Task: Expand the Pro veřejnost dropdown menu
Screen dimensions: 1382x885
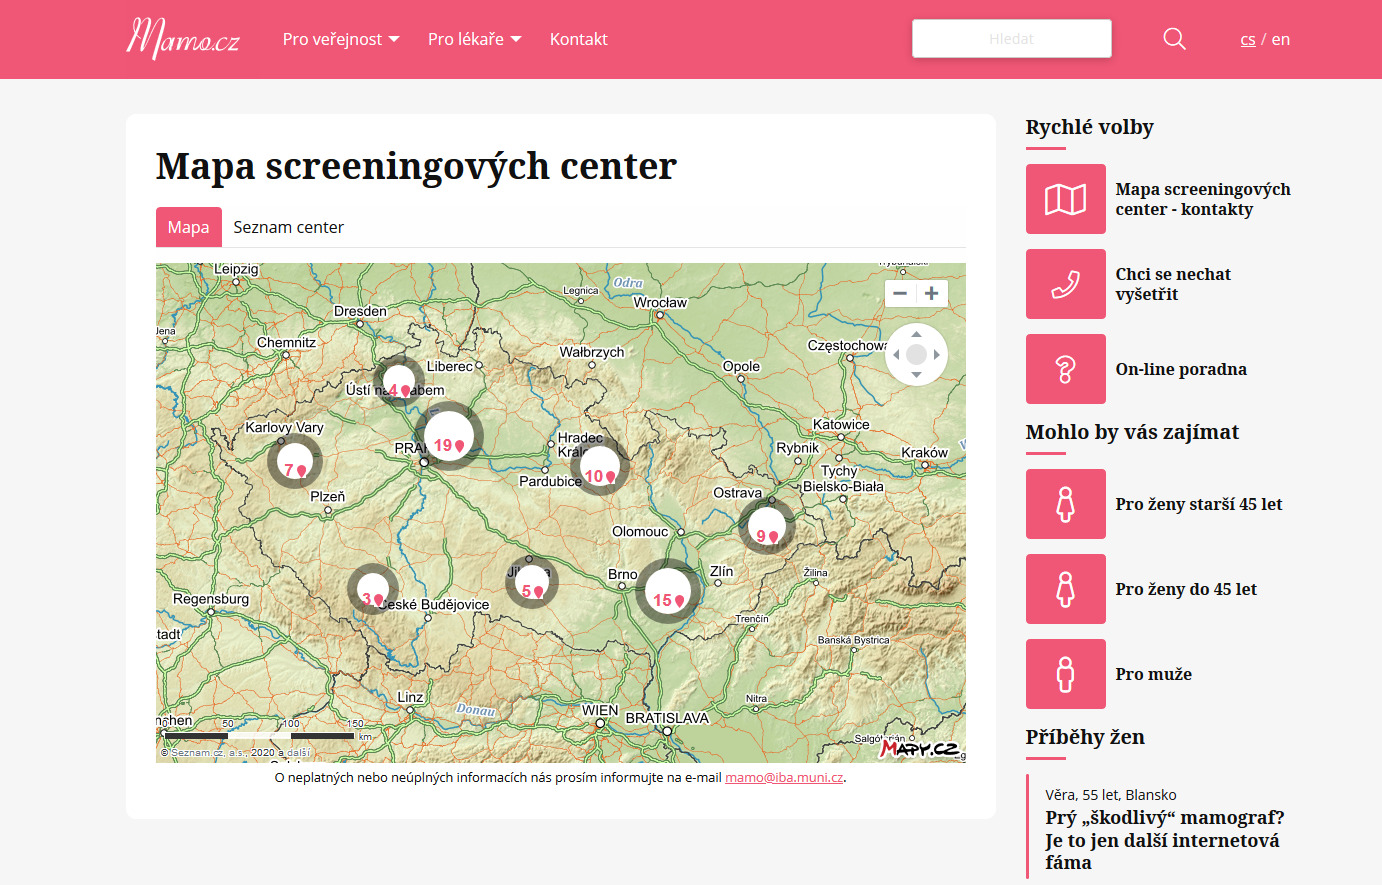Action: [341, 39]
